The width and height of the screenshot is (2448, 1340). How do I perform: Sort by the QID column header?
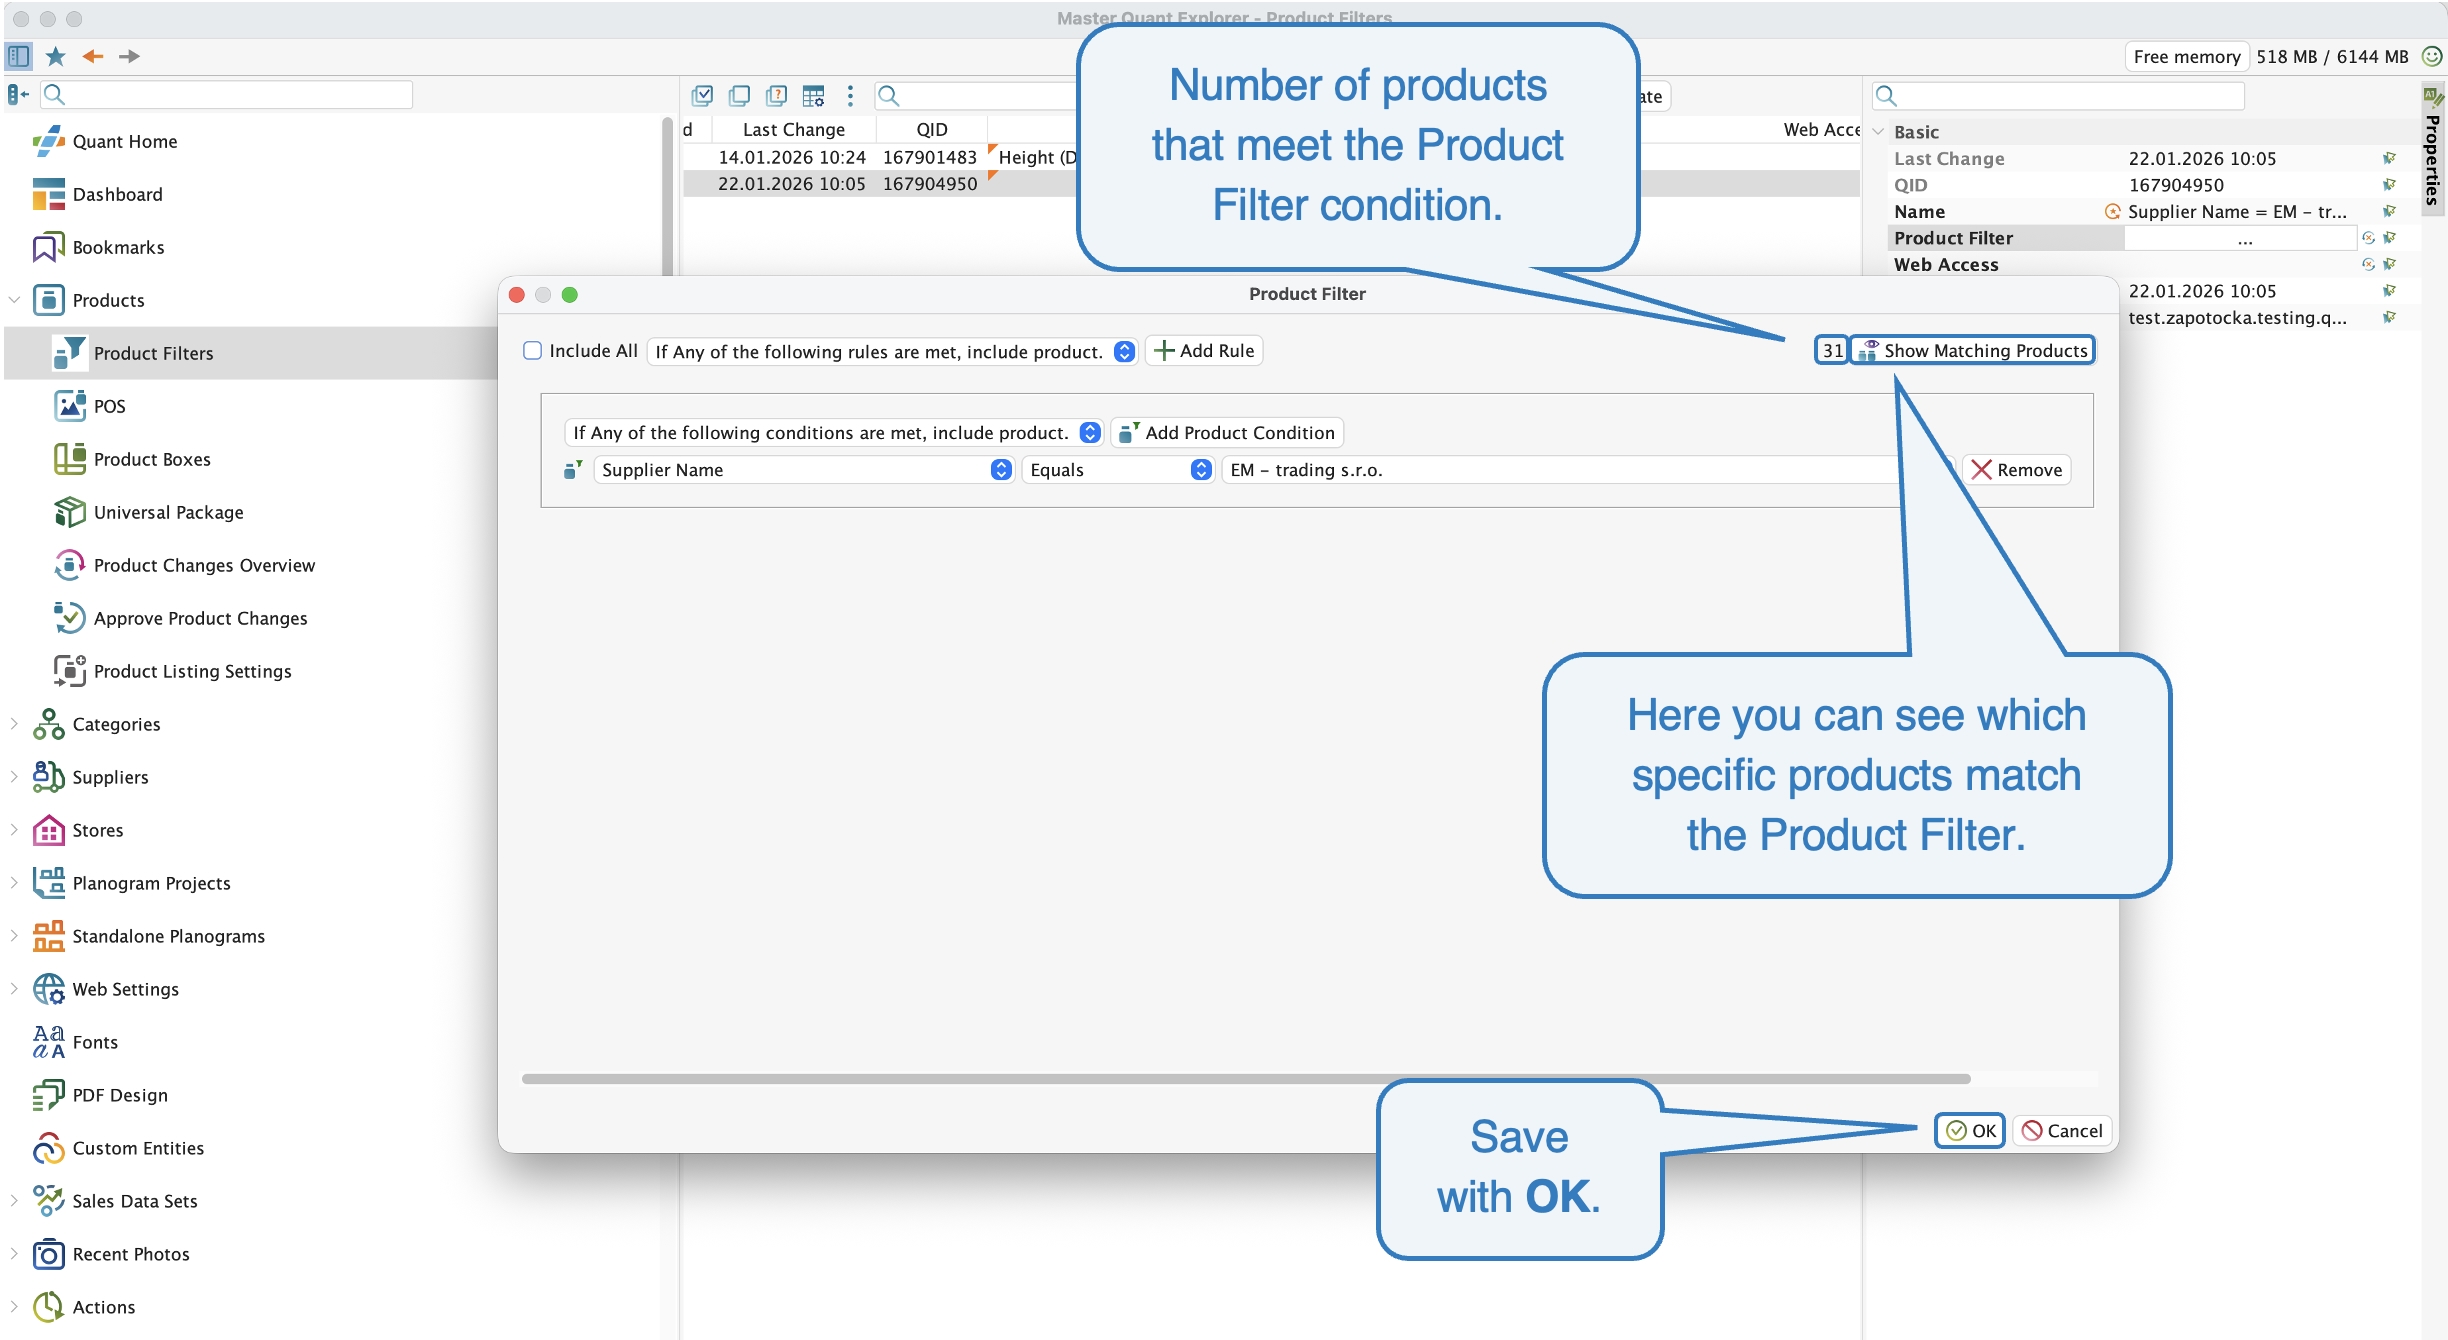932,129
